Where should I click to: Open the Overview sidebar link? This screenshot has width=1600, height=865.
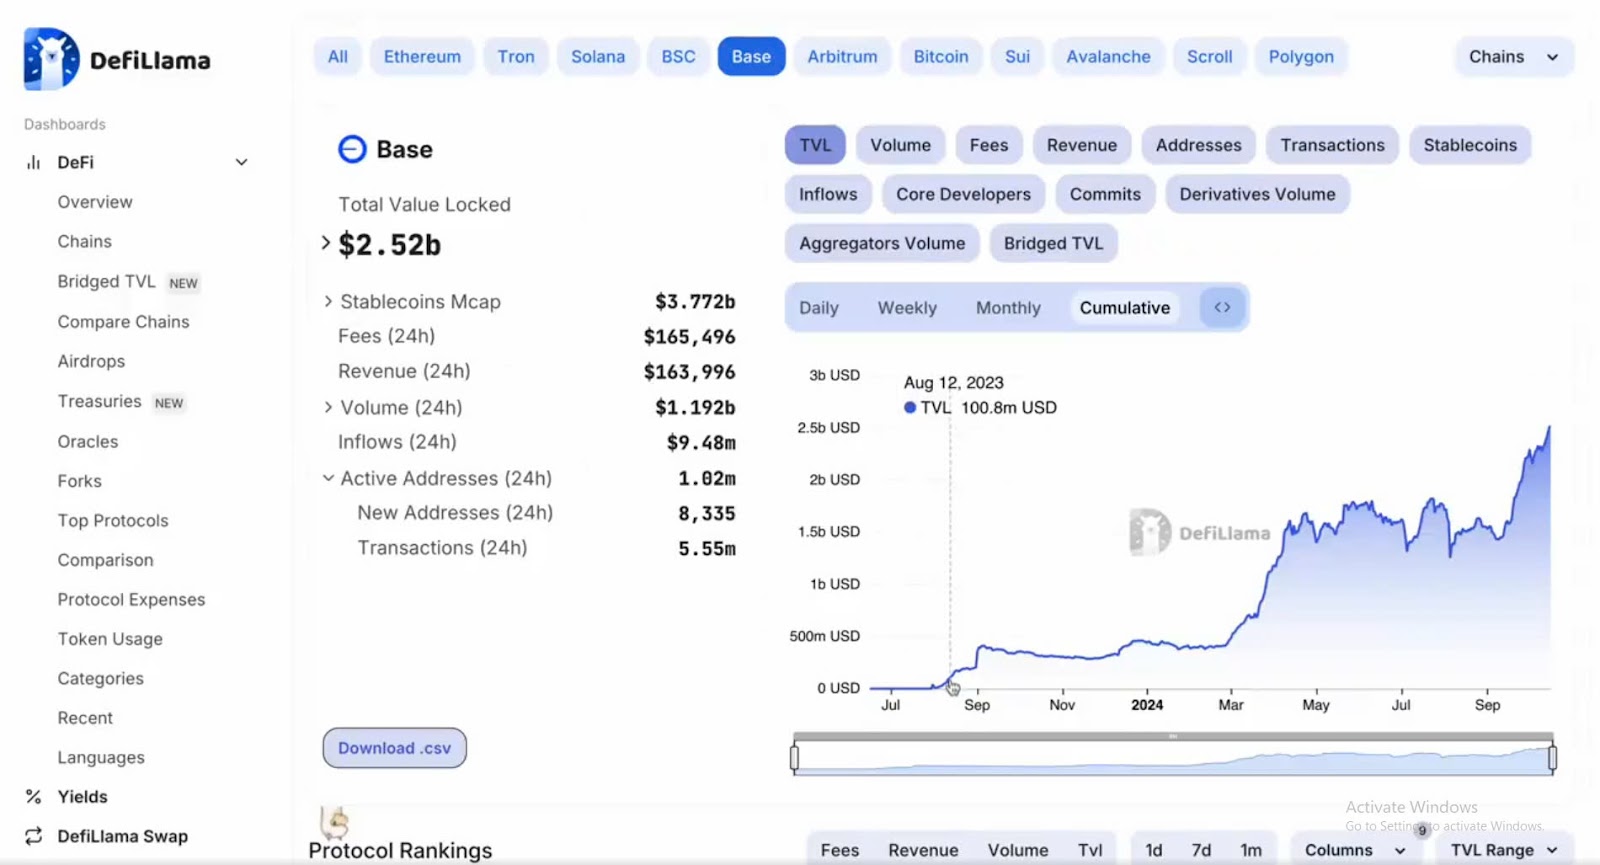pos(95,202)
